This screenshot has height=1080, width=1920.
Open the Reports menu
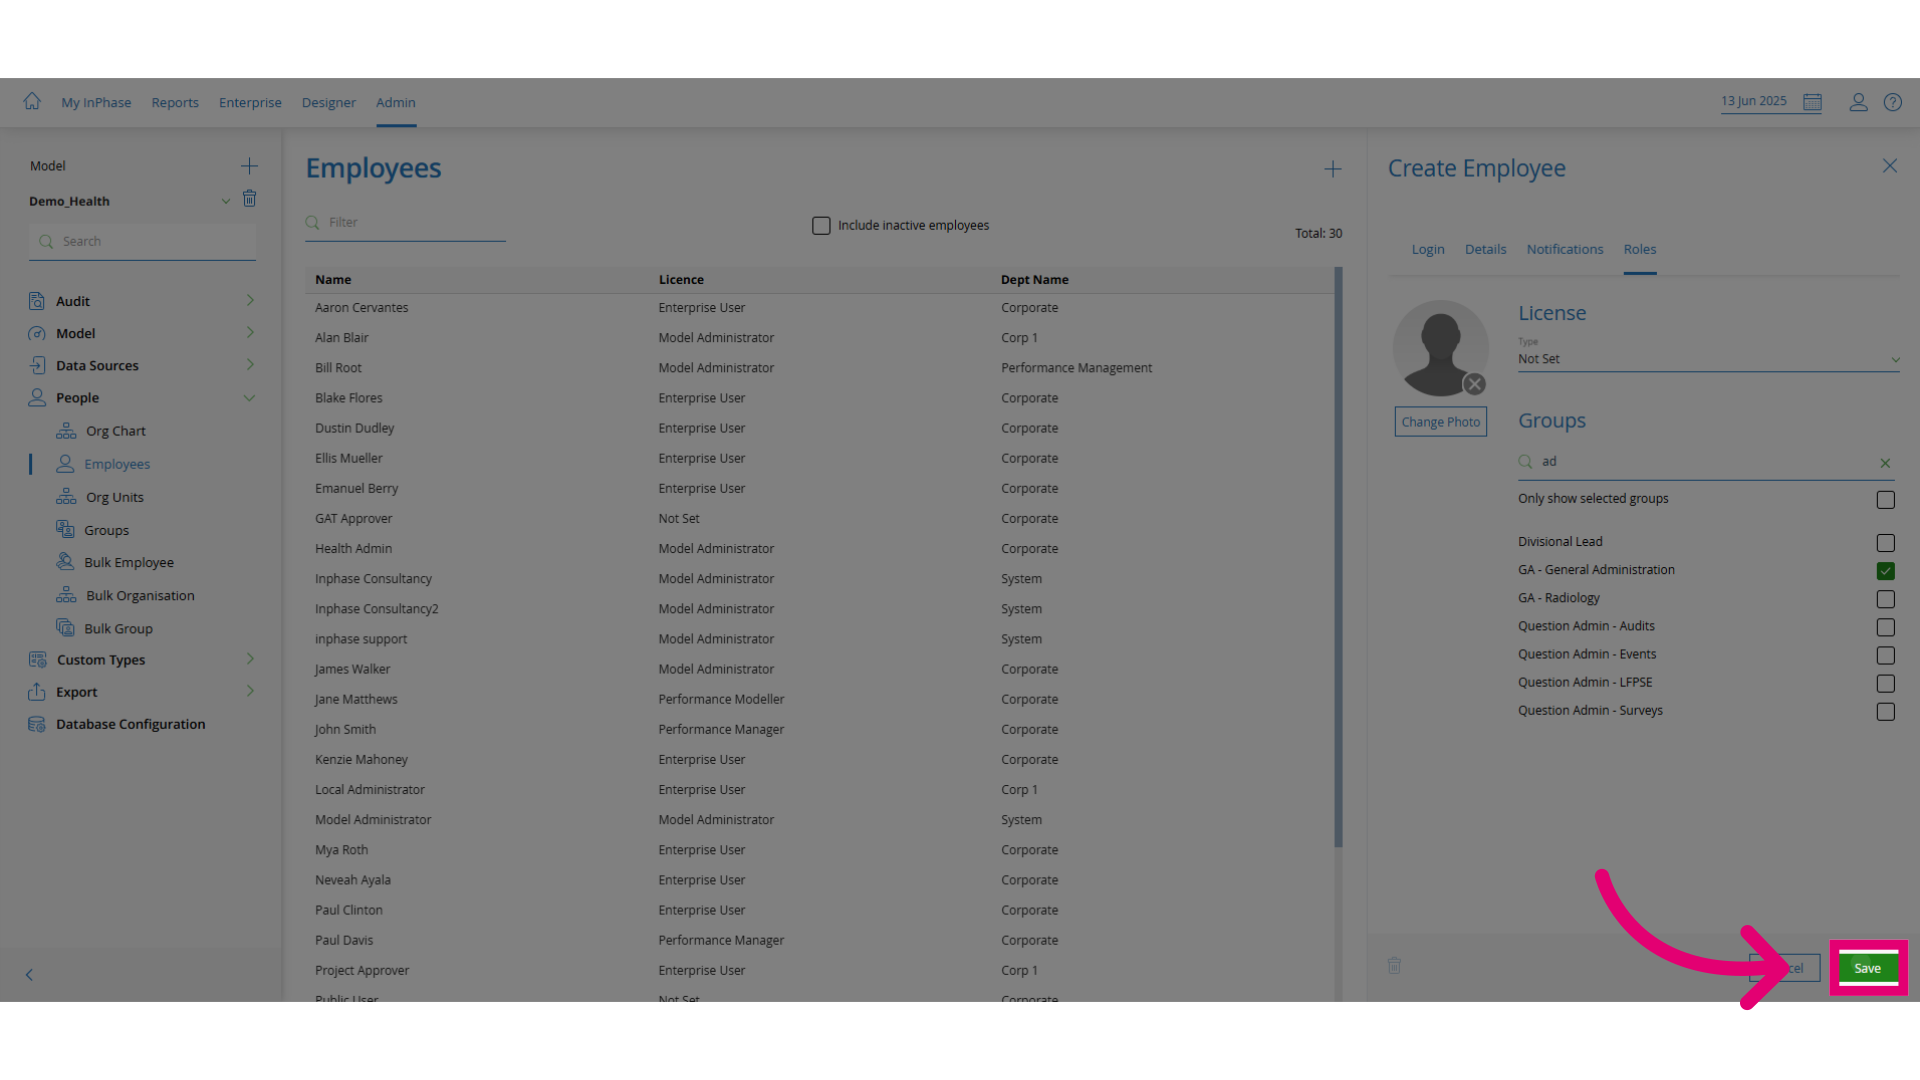click(x=175, y=102)
